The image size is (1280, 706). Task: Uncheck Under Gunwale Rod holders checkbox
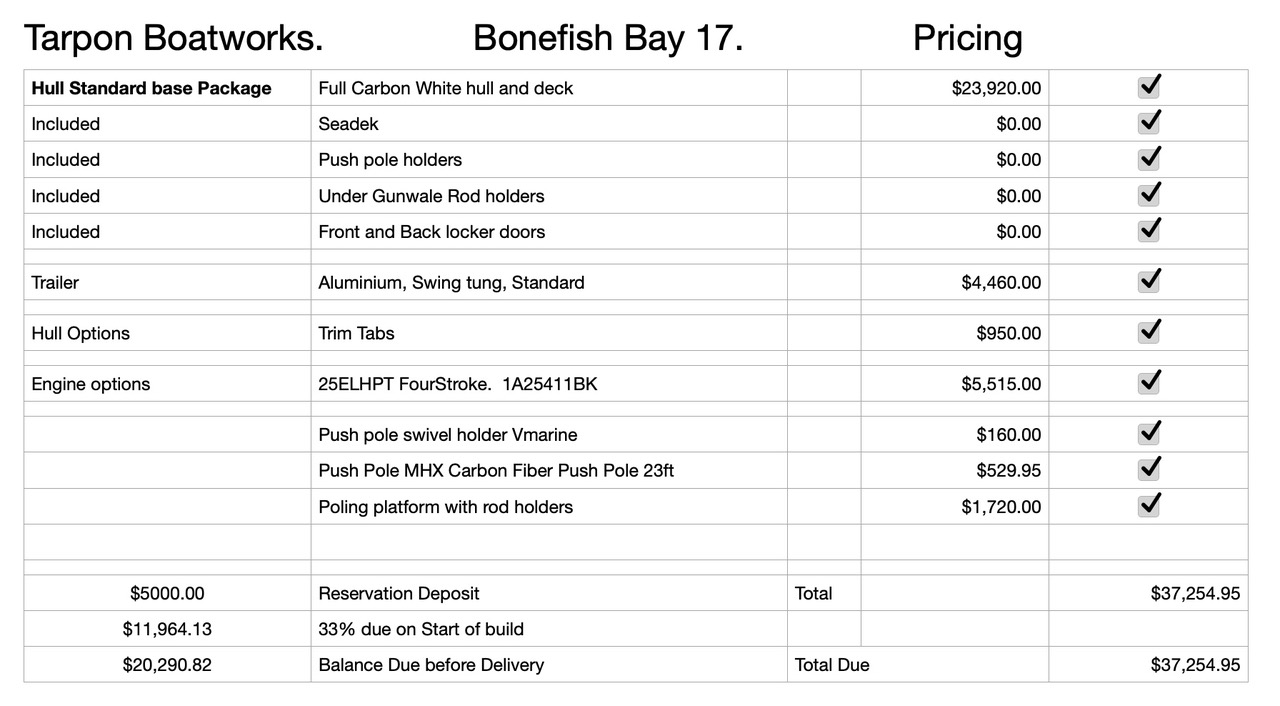tap(1149, 195)
